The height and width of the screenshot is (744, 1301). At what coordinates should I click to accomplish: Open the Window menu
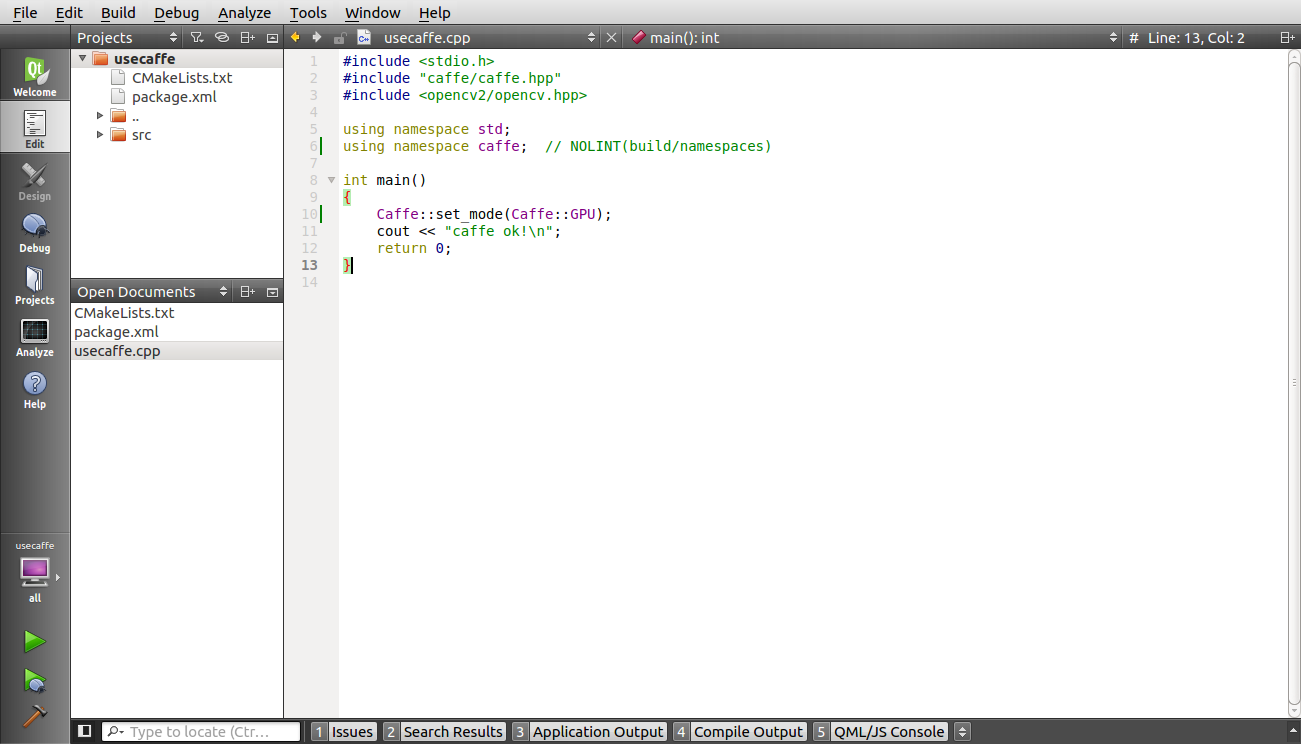(x=372, y=13)
